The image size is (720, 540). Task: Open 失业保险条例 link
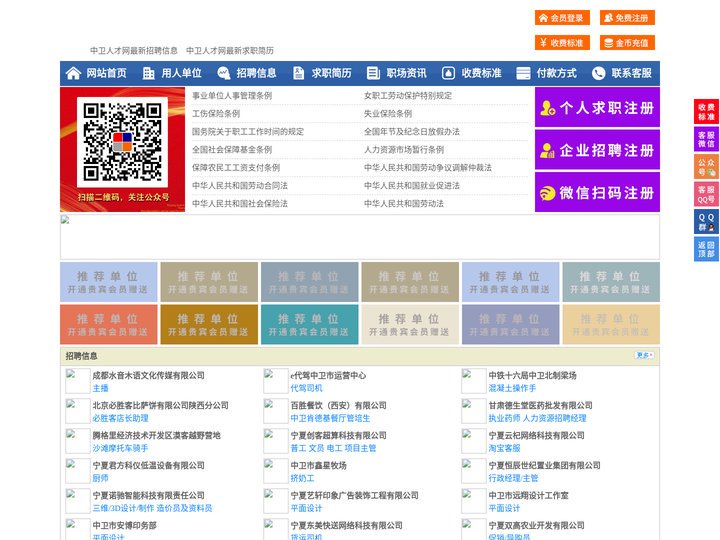point(388,113)
